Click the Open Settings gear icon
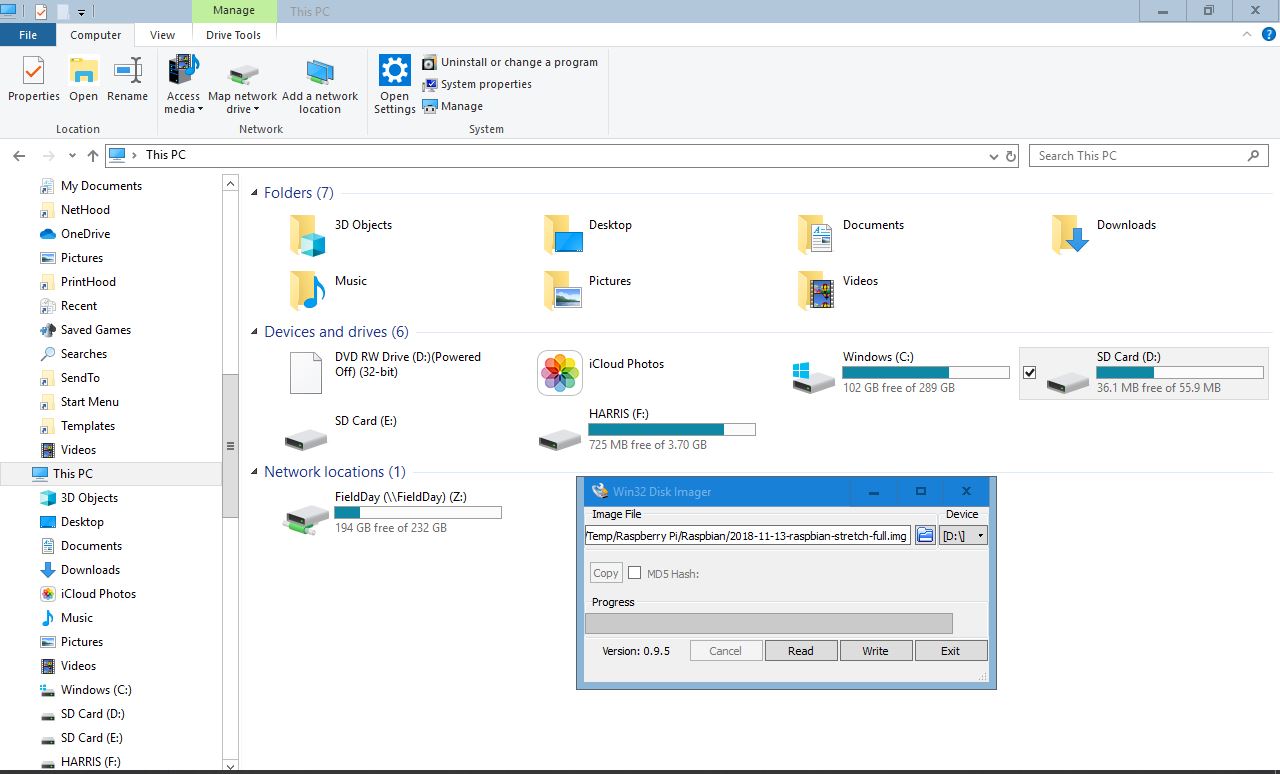 (394, 71)
